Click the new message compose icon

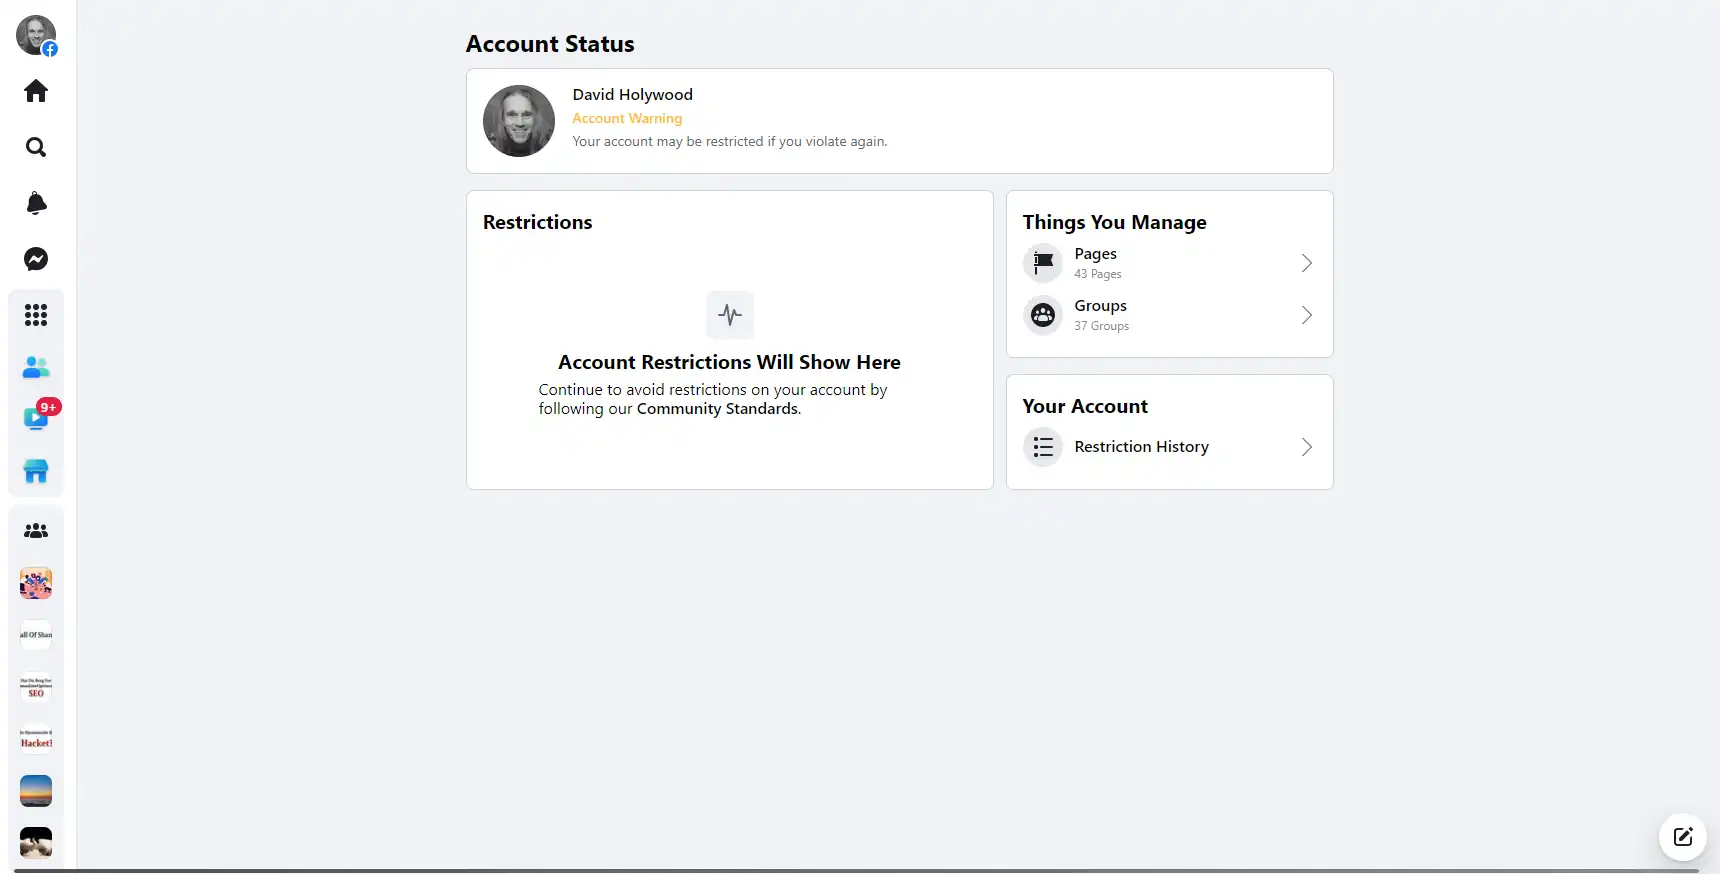click(1683, 837)
